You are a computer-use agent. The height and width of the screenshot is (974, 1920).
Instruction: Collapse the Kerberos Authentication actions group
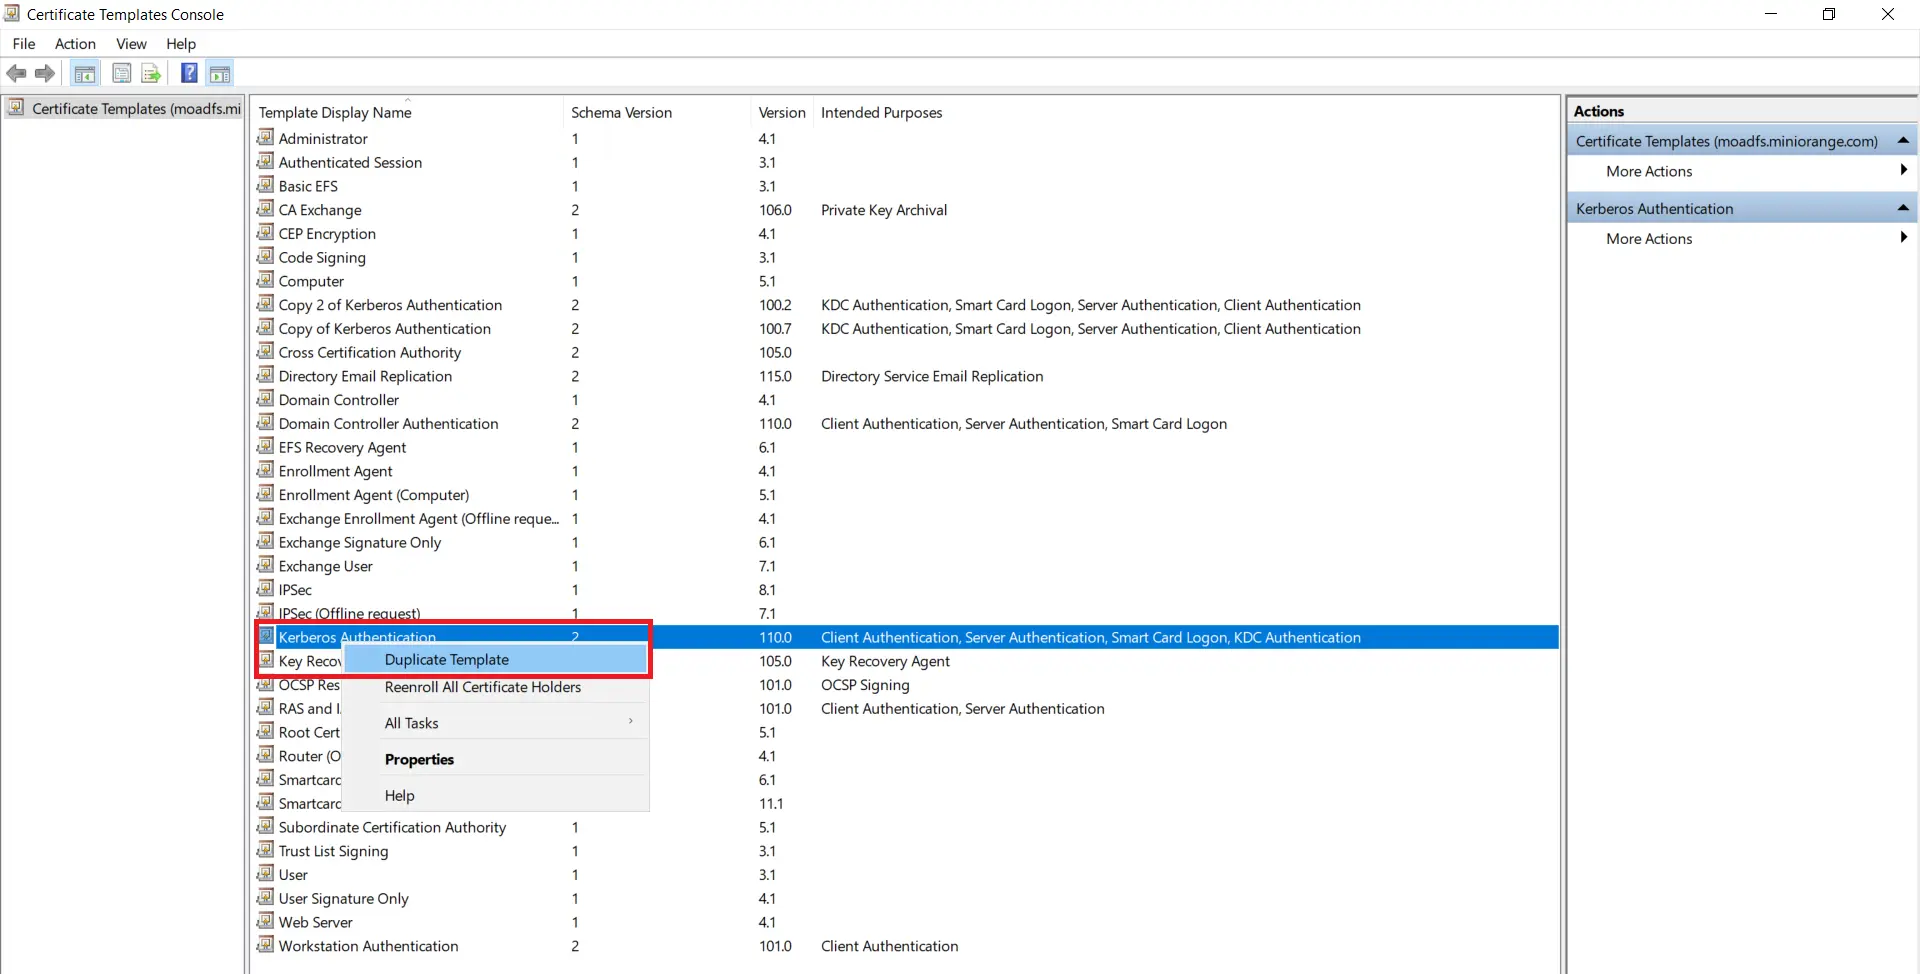click(x=1903, y=207)
